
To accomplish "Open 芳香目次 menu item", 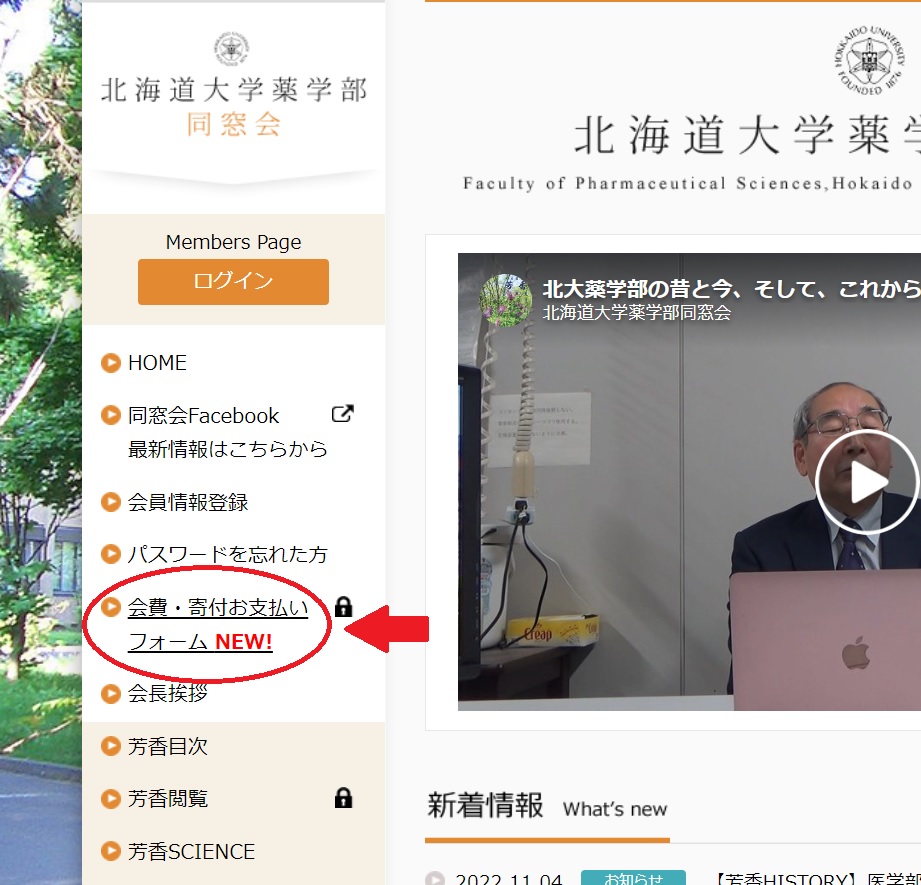I will 167,746.
